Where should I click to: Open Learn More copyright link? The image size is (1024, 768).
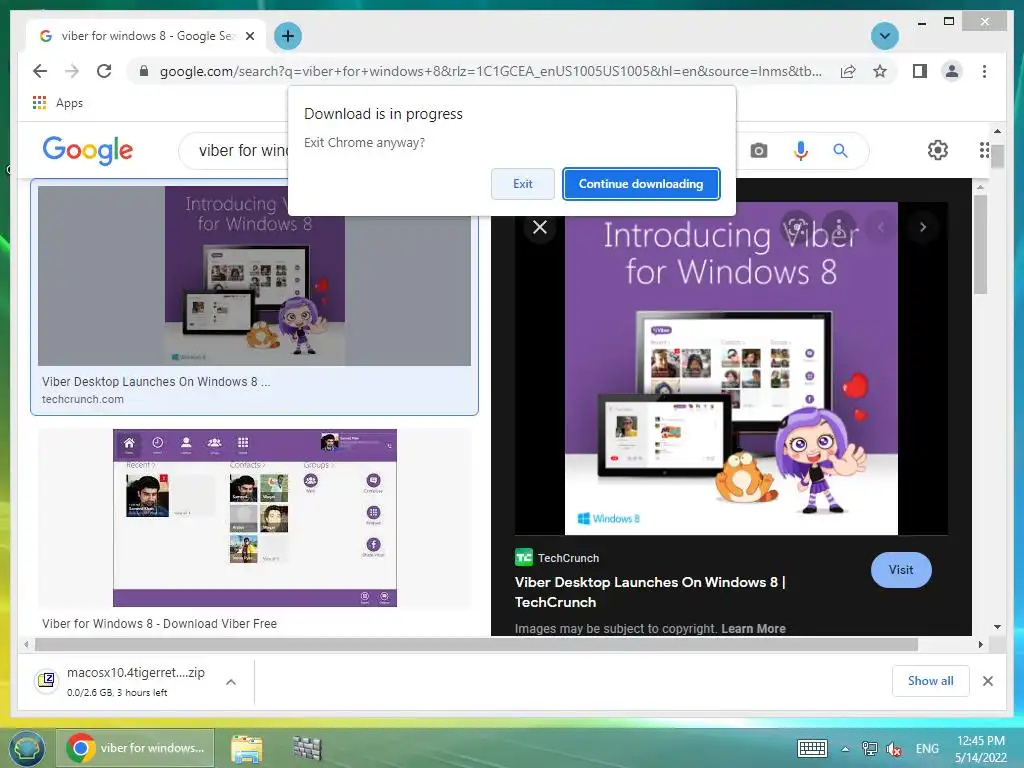click(754, 628)
